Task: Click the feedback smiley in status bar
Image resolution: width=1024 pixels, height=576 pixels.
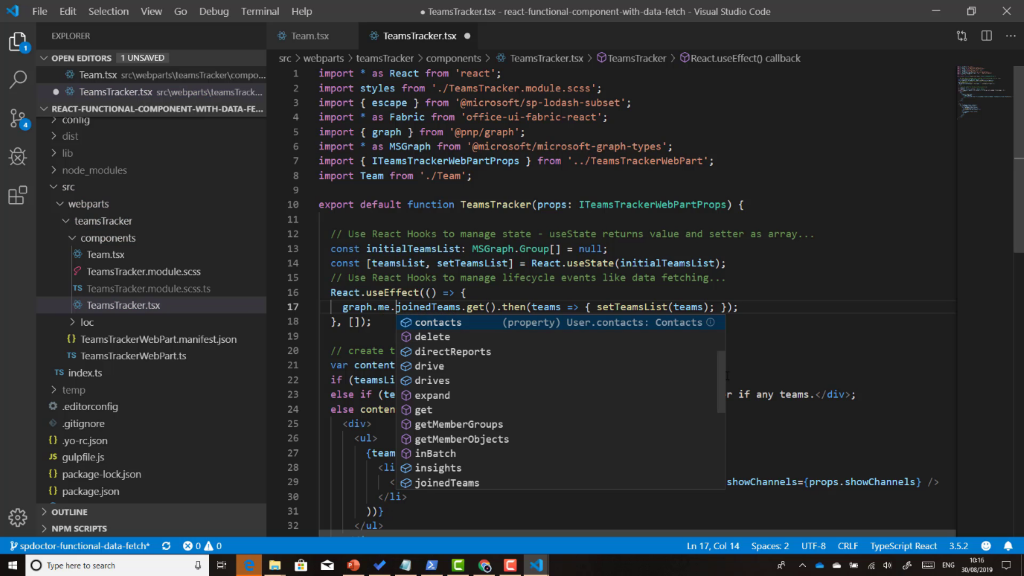Action: [x=986, y=546]
